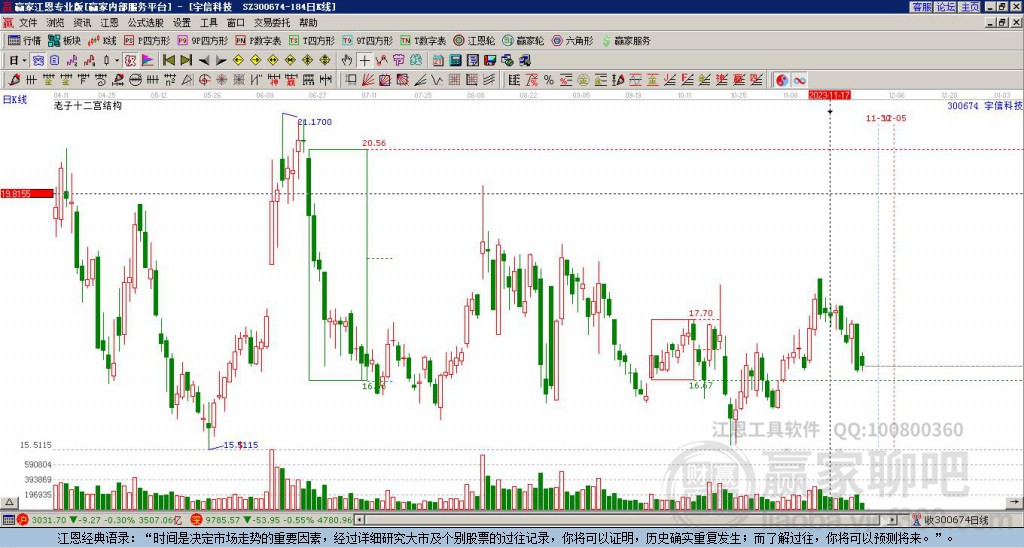
Task: Click the 21.1700 high price label
Action: tap(315, 122)
